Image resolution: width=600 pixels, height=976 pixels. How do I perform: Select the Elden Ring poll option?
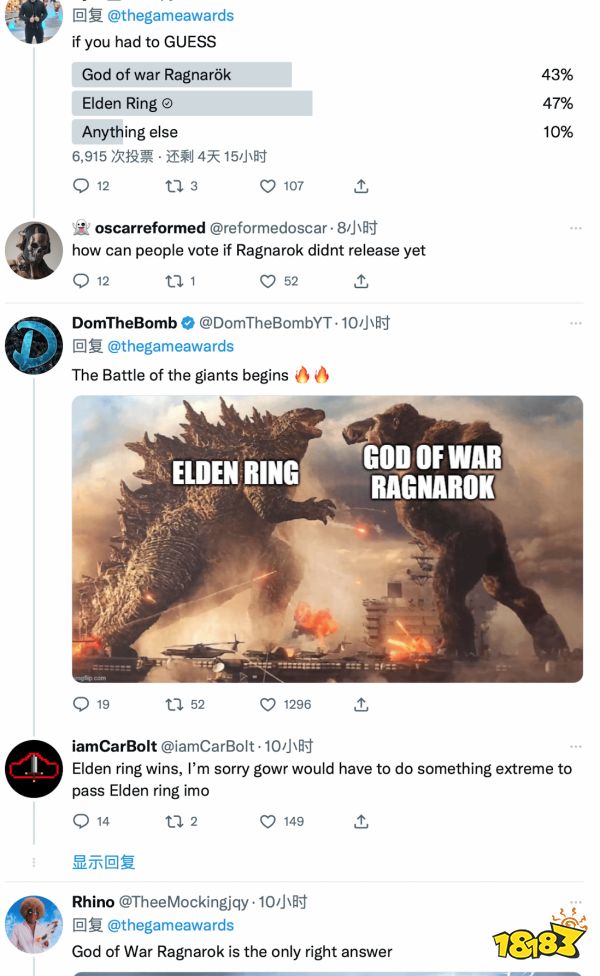[192, 103]
